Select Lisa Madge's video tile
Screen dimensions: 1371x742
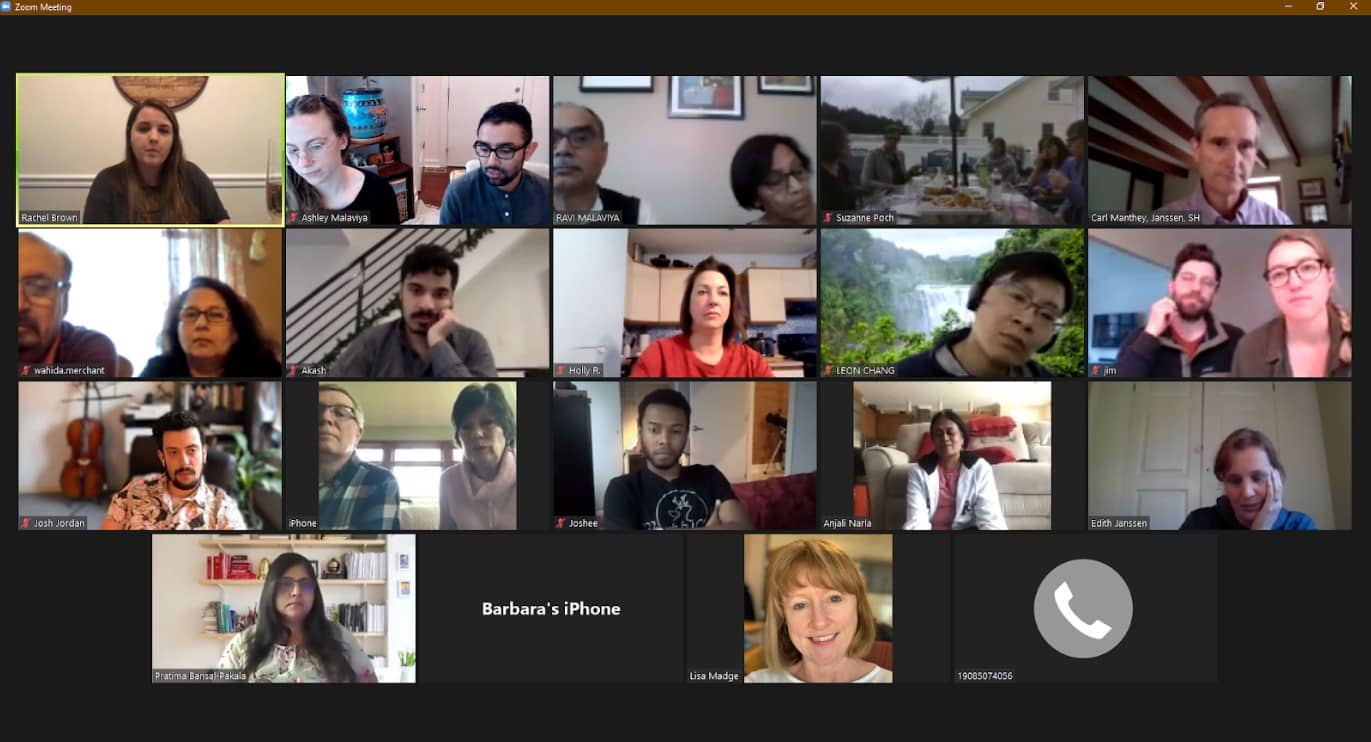[x=818, y=608]
